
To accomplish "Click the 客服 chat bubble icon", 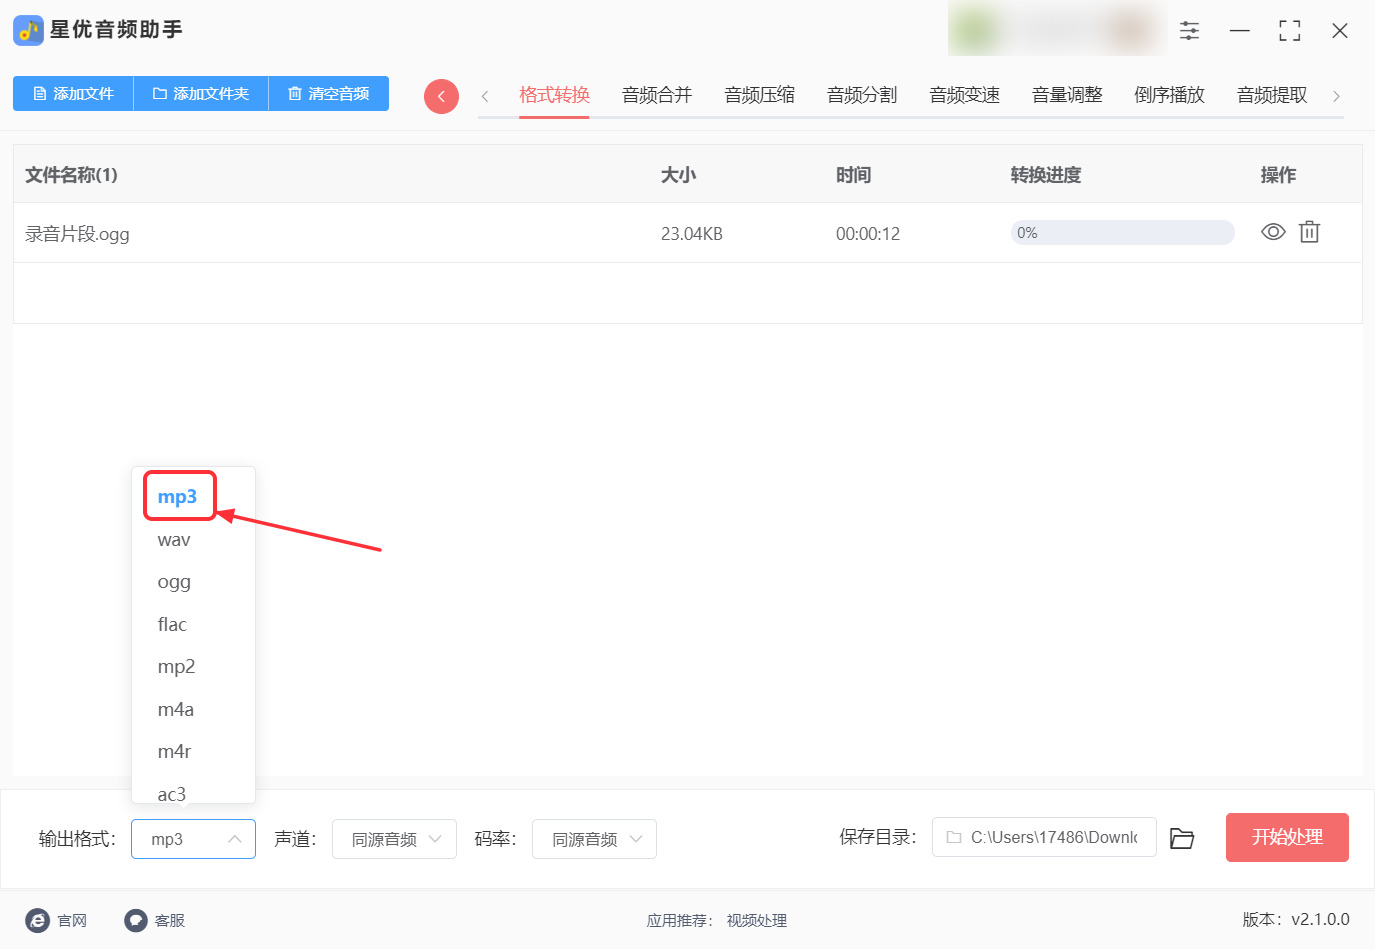I will coord(136,920).
